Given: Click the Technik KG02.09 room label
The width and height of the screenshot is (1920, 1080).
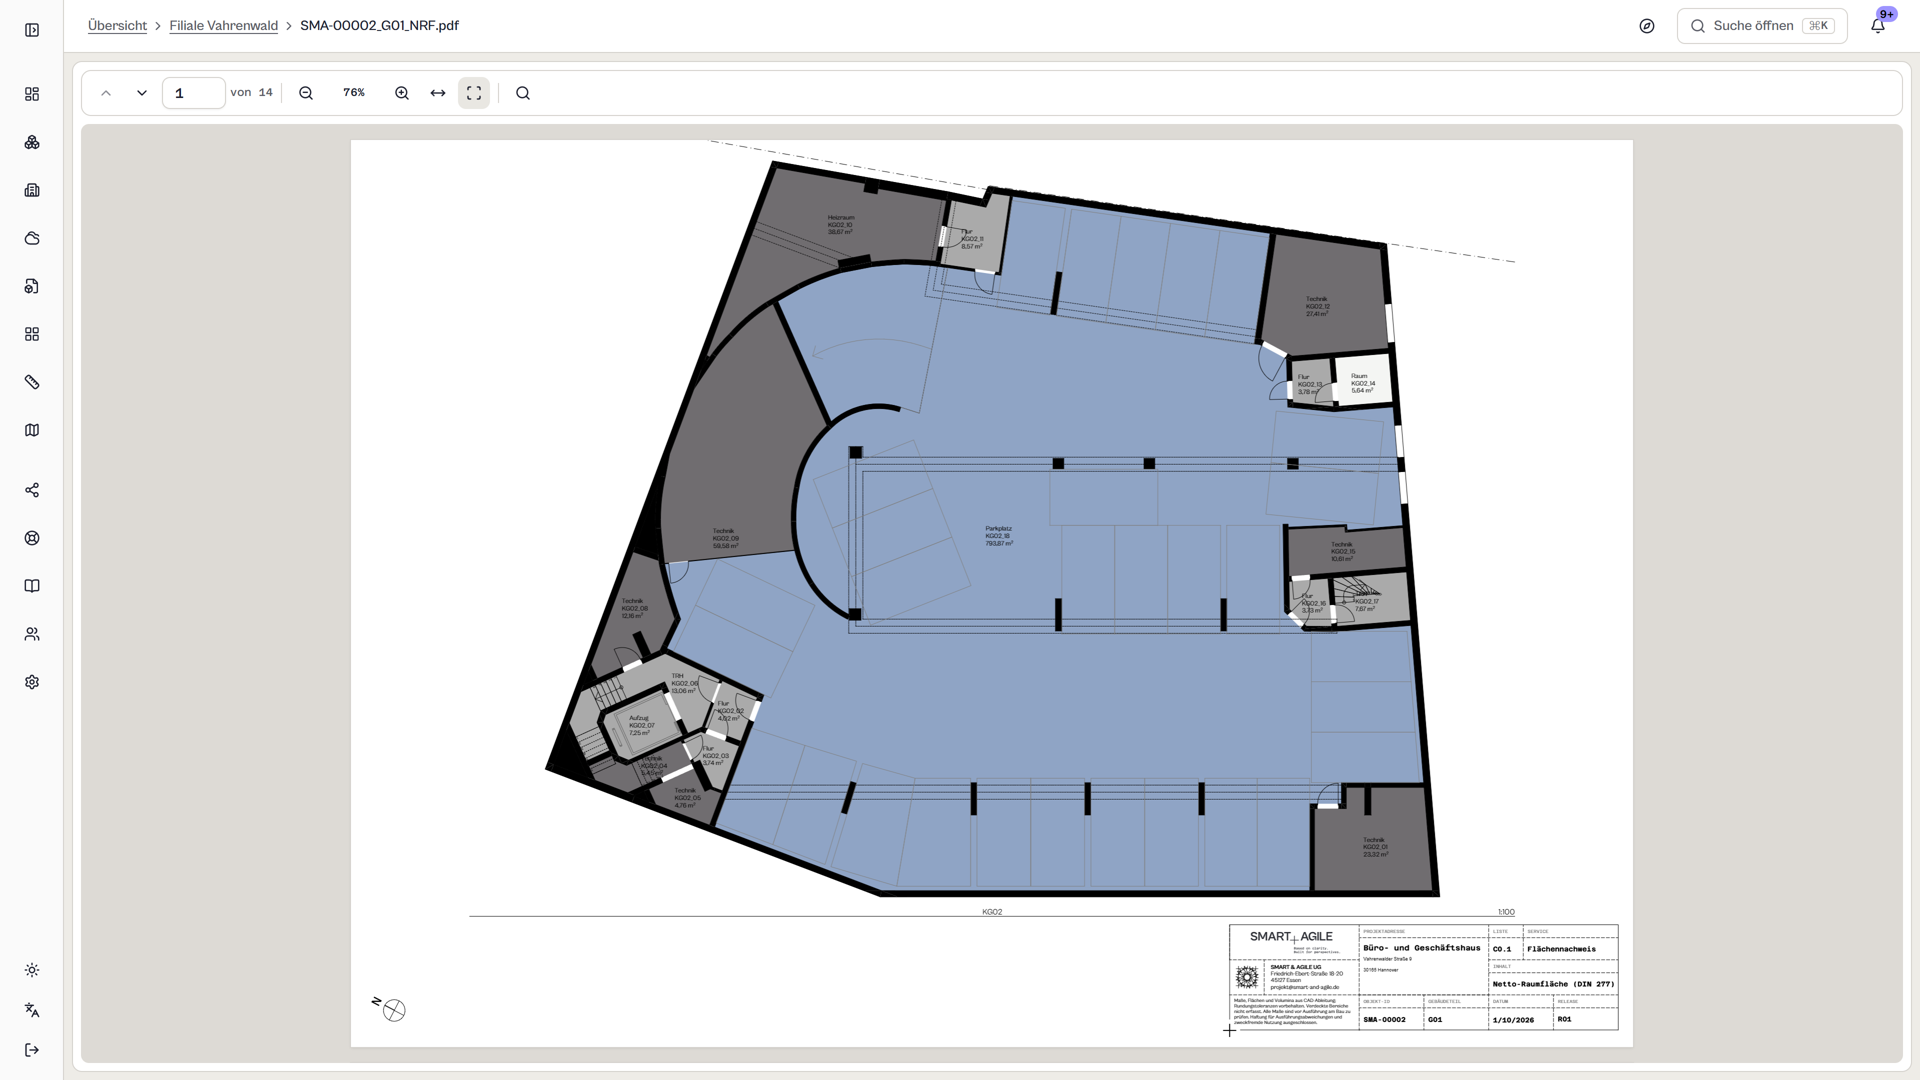Looking at the screenshot, I should point(725,538).
